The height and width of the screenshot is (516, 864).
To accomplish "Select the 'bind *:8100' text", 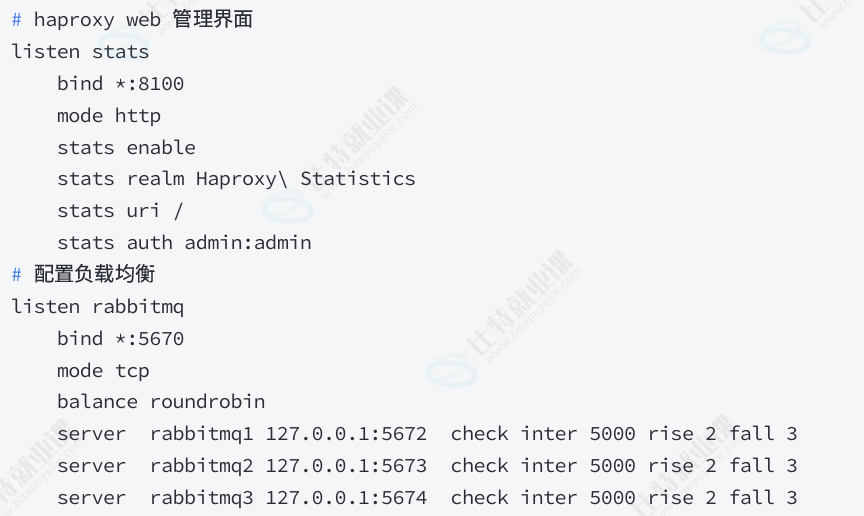I will pos(120,84).
